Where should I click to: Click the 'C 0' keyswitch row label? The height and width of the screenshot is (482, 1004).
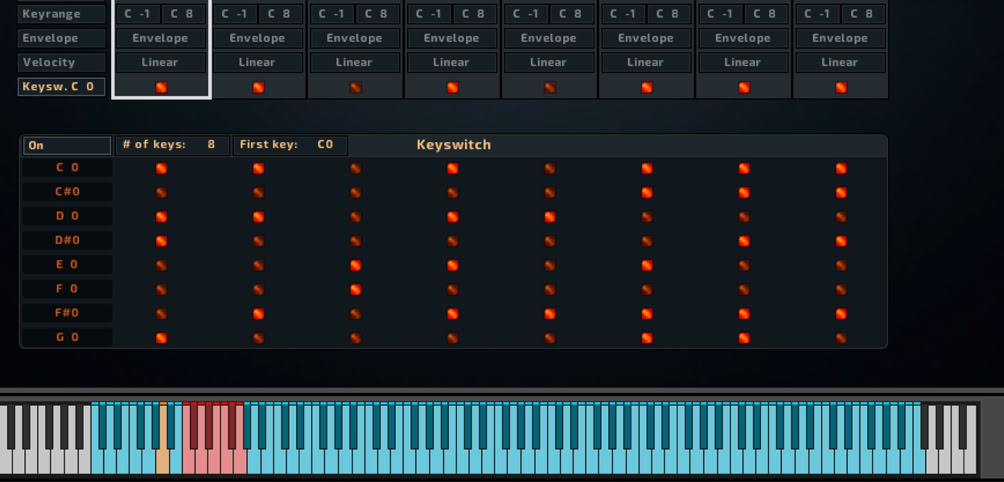67,168
